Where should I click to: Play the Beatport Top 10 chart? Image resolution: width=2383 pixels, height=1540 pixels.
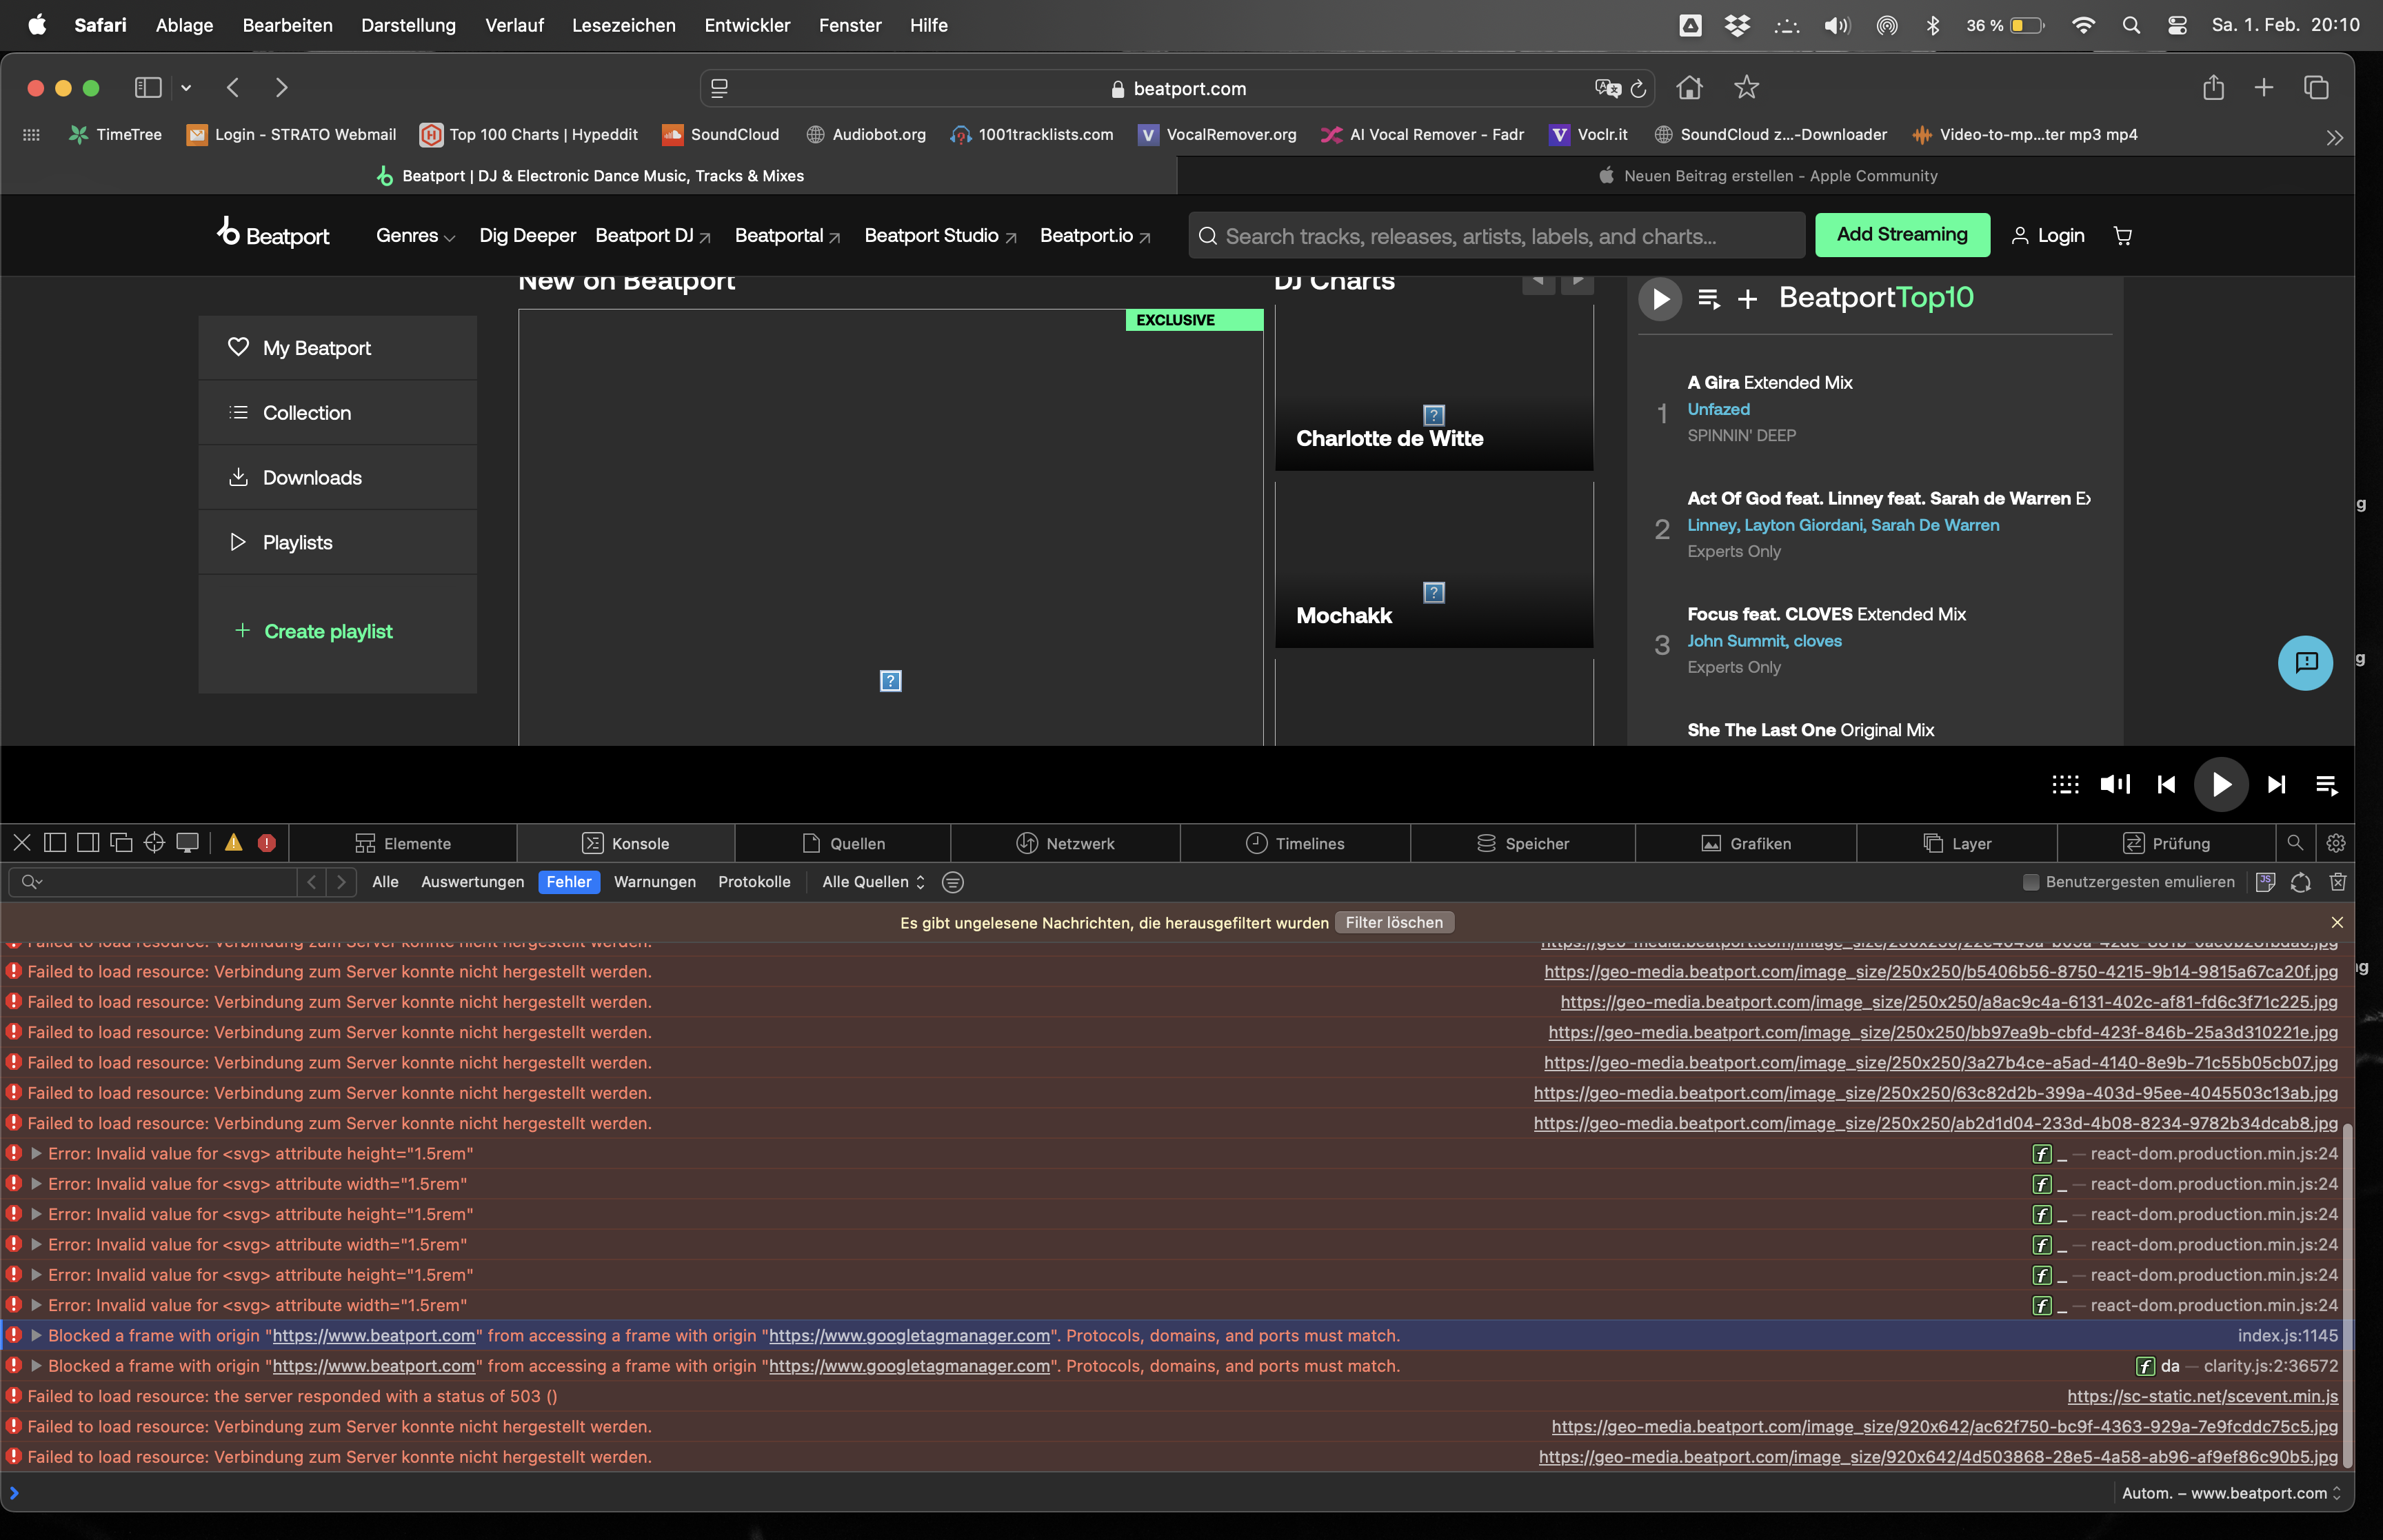tap(1660, 299)
